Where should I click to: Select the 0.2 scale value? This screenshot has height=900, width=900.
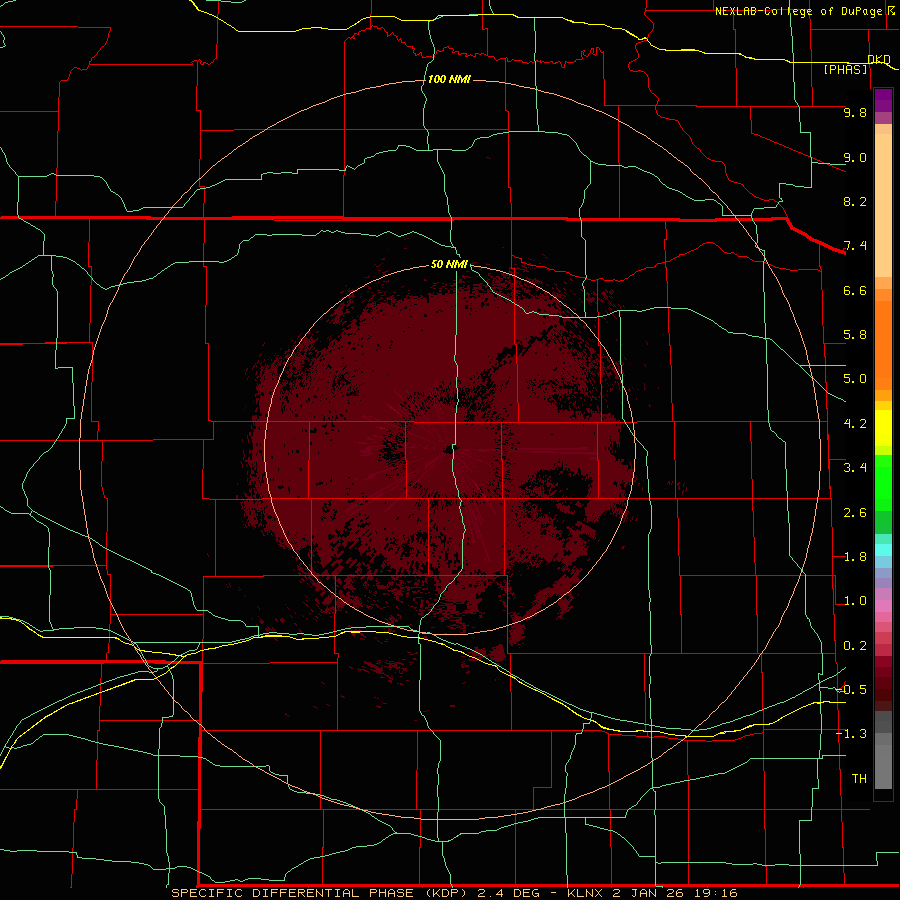point(855,646)
